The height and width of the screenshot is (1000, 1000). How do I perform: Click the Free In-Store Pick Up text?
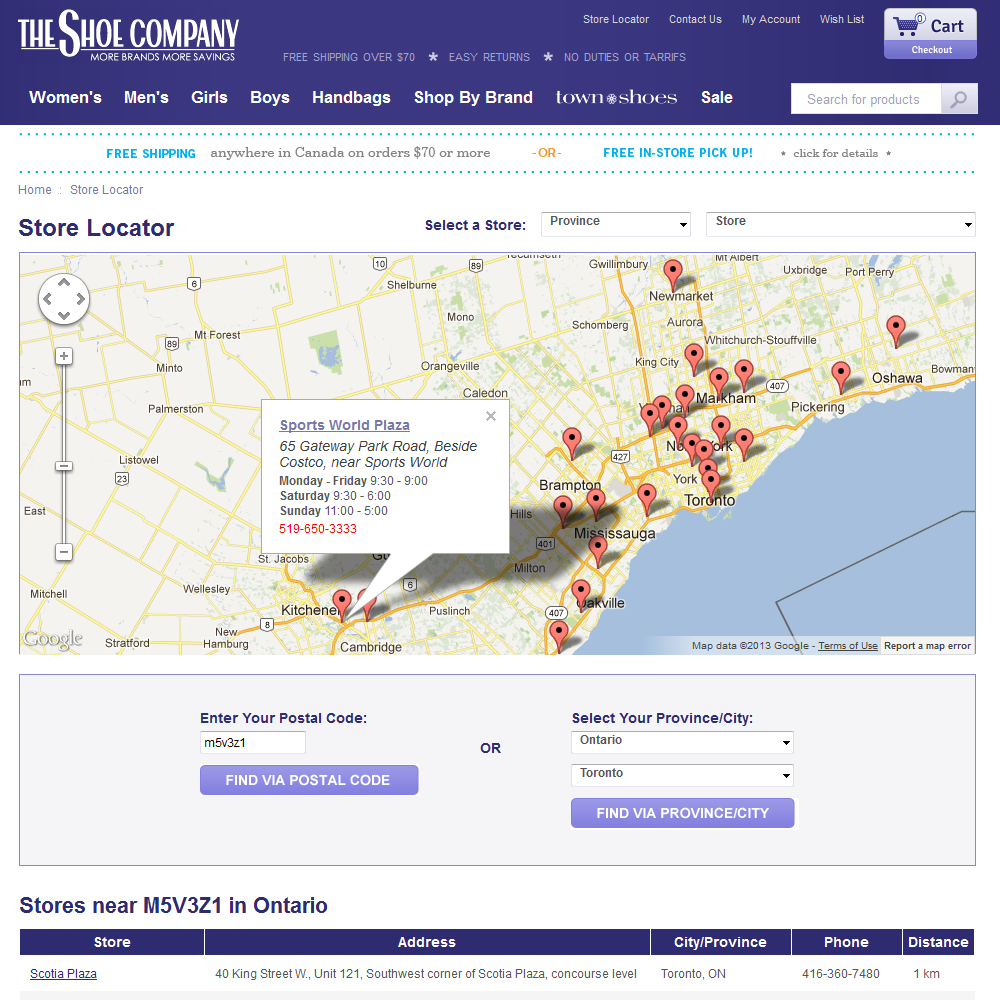(678, 153)
